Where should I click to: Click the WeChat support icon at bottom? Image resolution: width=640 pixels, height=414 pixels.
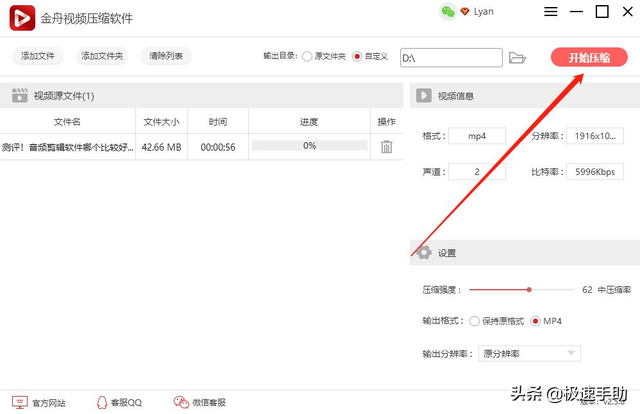click(181, 402)
